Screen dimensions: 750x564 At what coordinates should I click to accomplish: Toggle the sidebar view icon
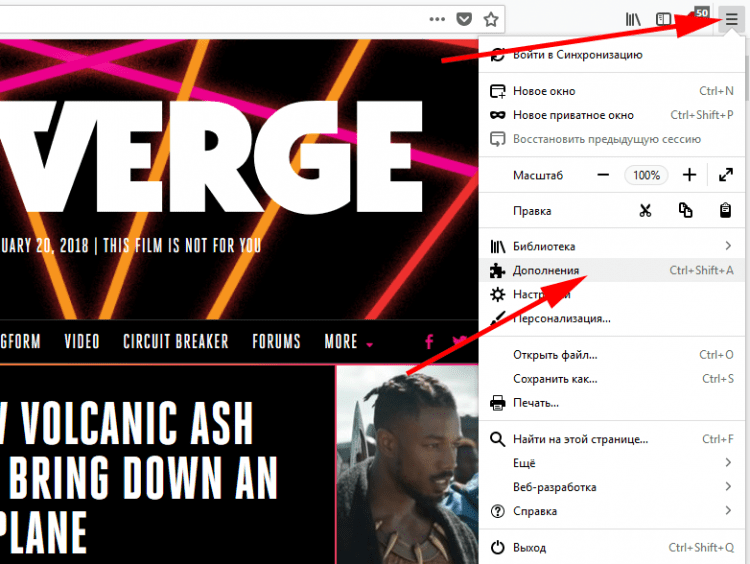[663, 19]
